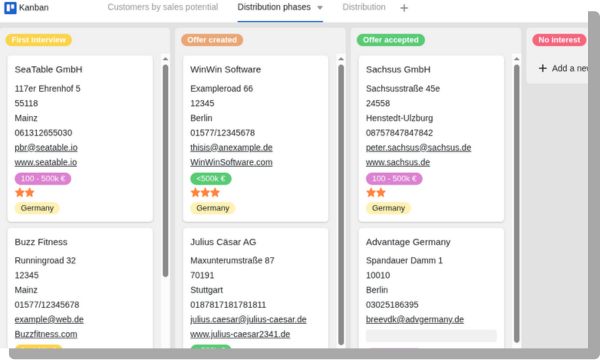
Task: Click the green <500k € tag on WinWin card
Action: (211, 179)
